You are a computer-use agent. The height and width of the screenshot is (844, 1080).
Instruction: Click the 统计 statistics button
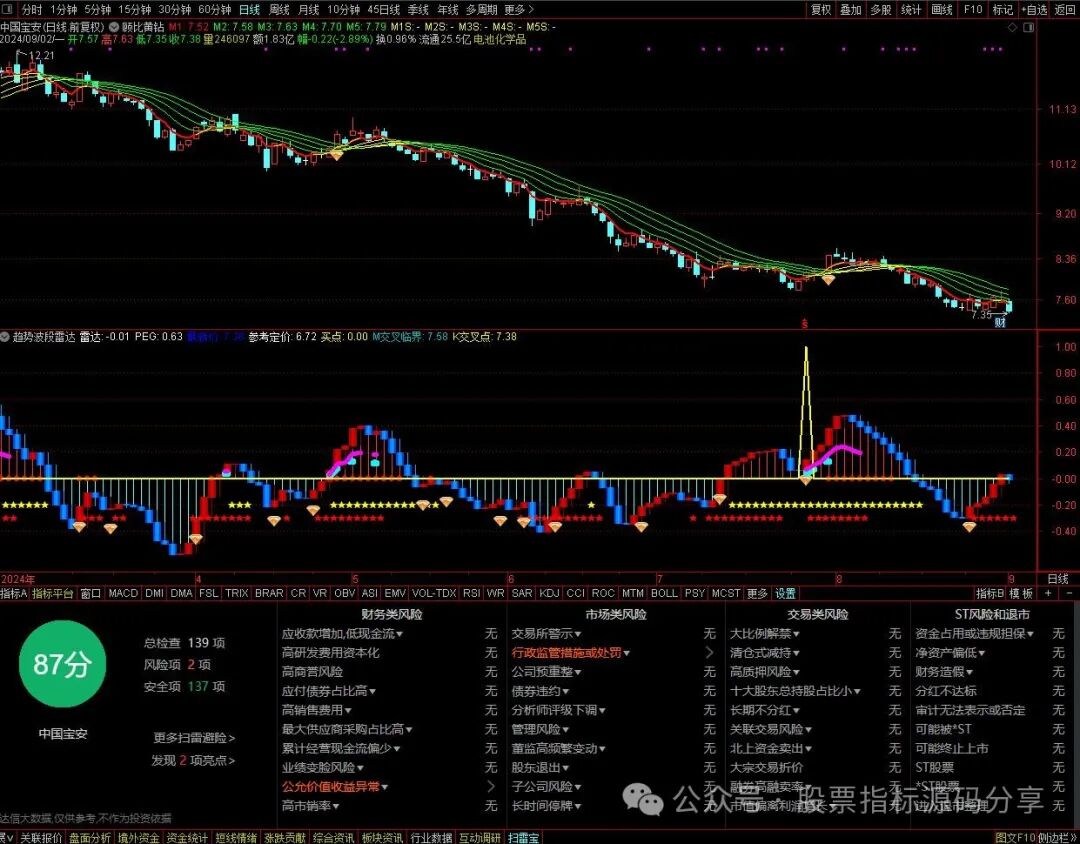point(911,10)
